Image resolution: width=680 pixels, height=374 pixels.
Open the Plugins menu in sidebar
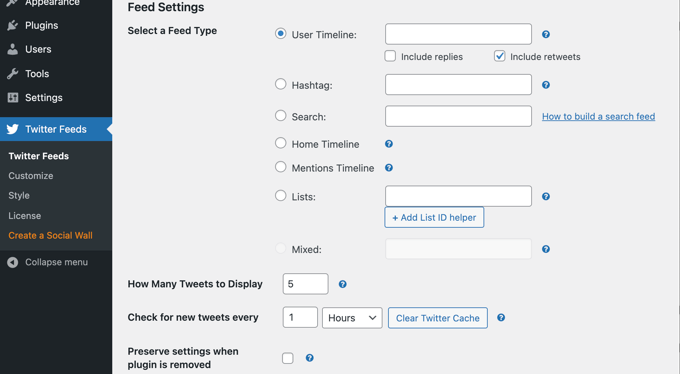41,26
